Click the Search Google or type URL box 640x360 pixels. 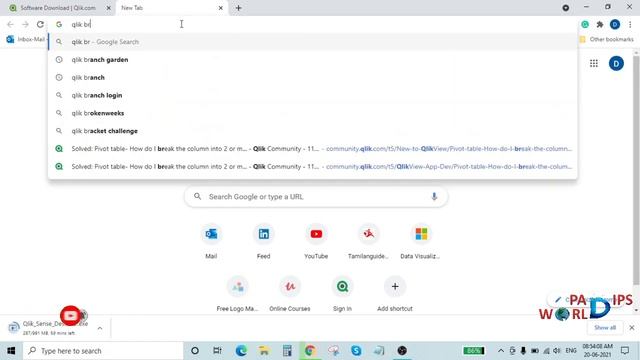(316, 197)
